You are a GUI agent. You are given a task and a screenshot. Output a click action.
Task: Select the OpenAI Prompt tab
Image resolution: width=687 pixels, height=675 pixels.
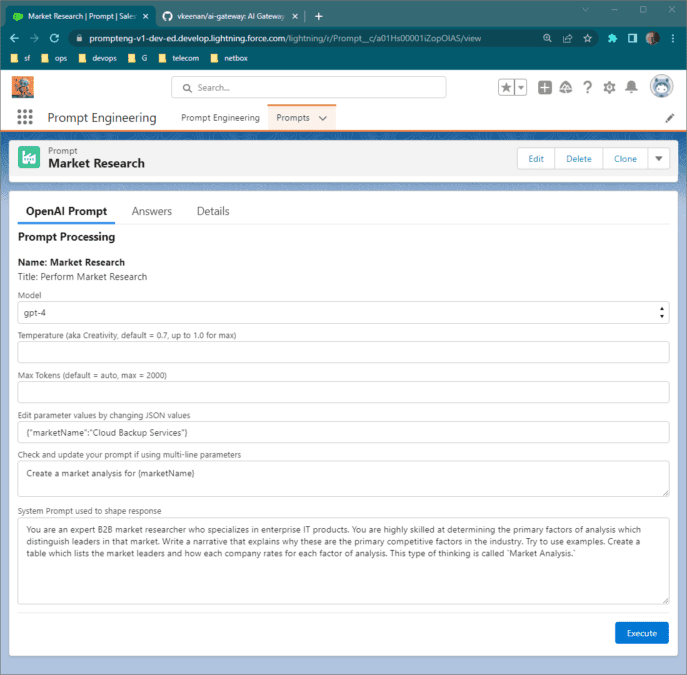click(66, 212)
